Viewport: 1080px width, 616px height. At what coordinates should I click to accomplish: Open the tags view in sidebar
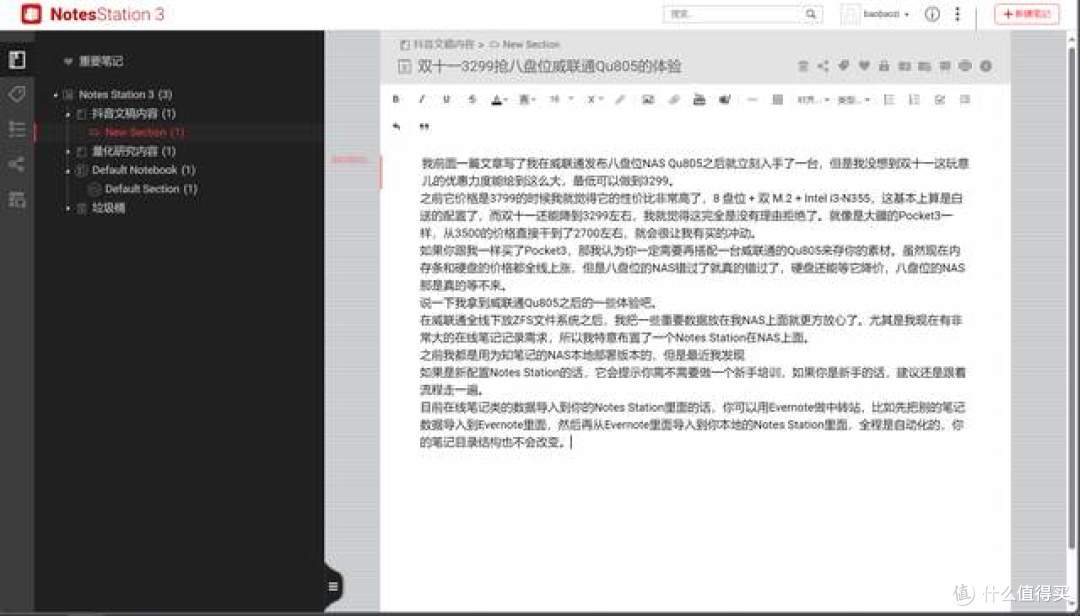tap(17, 93)
